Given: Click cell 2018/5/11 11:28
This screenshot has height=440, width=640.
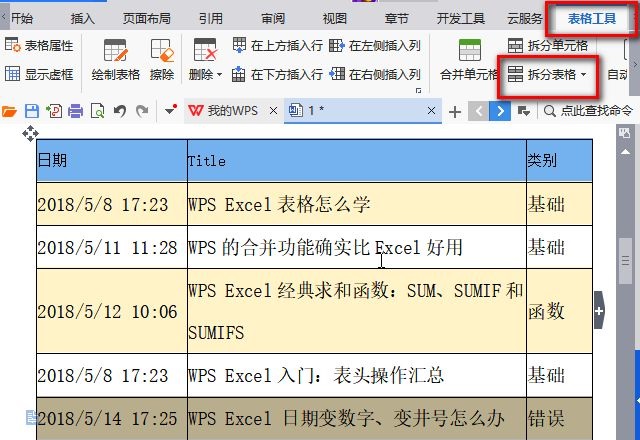Looking at the screenshot, I should 112,247.
